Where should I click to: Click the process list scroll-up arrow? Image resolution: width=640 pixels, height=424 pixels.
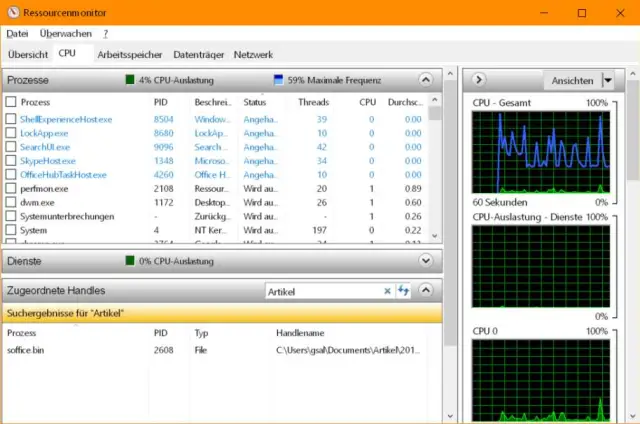[435, 100]
